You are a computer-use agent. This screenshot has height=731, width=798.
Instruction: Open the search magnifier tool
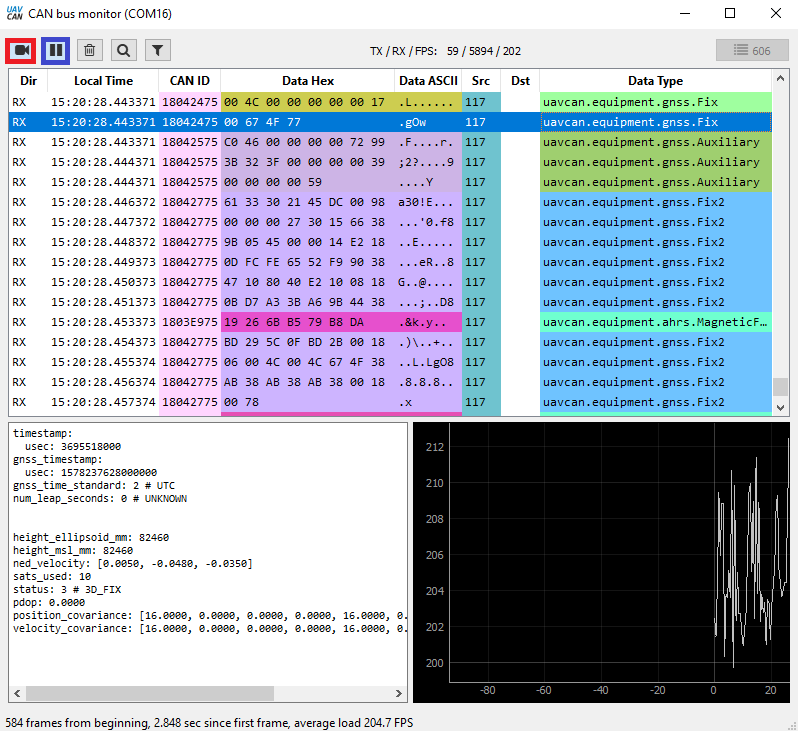tap(123, 49)
